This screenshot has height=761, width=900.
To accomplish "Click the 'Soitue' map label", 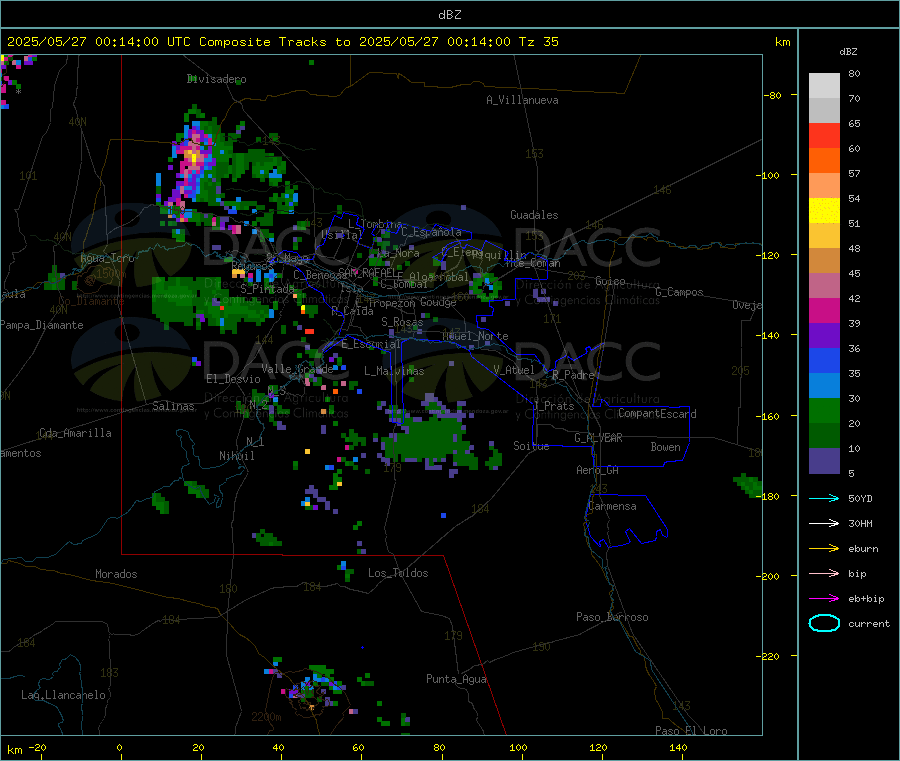I will 531,445.
